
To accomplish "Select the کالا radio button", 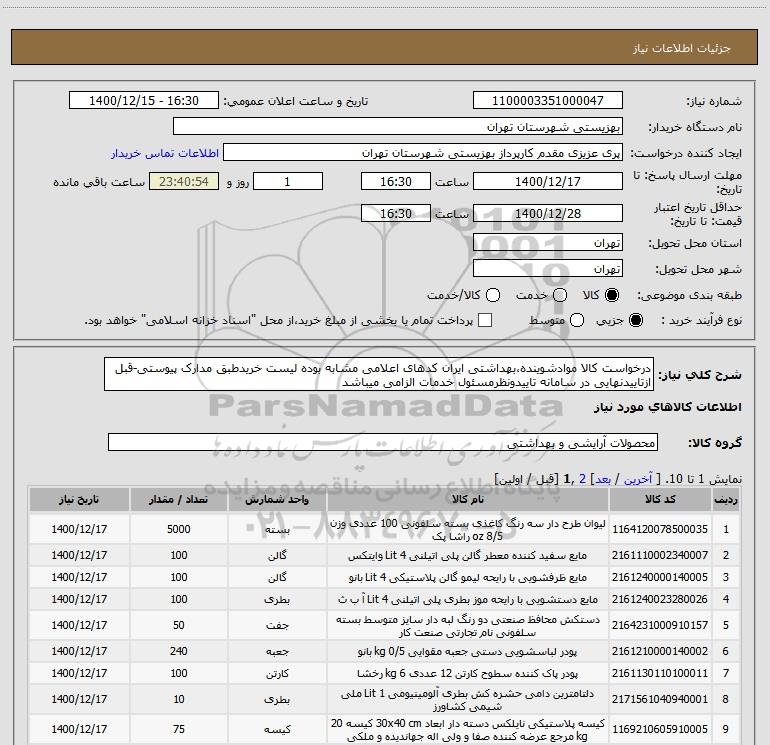I will tap(612, 295).
